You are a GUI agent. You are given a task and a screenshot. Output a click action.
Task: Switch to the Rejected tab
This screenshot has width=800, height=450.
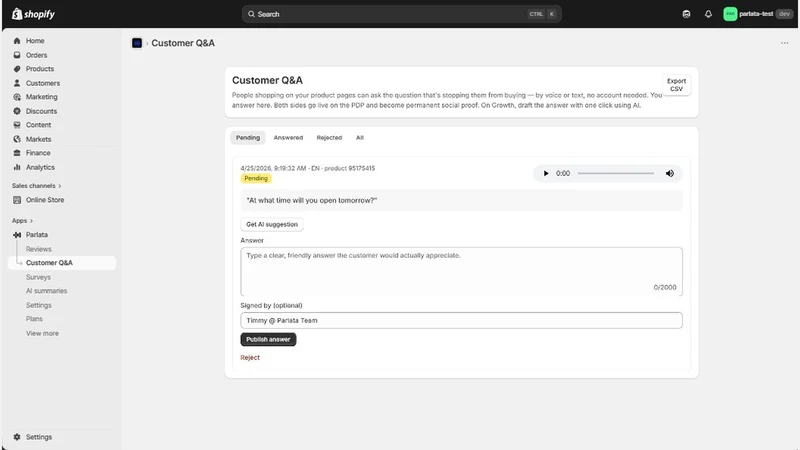tap(329, 138)
